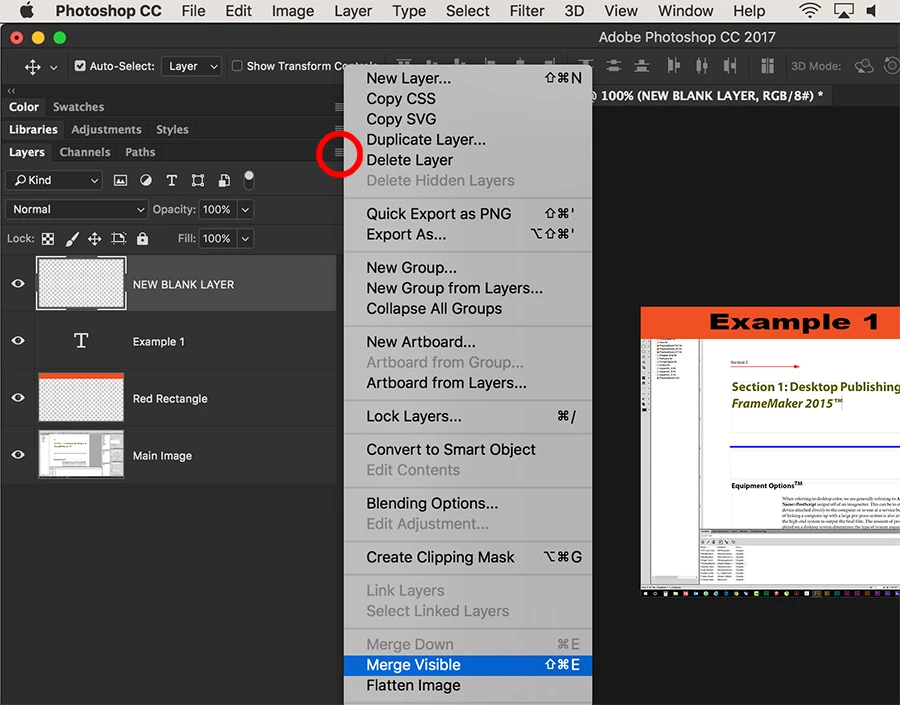Click the Fill value field
The image size is (900, 705).
coord(217,239)
